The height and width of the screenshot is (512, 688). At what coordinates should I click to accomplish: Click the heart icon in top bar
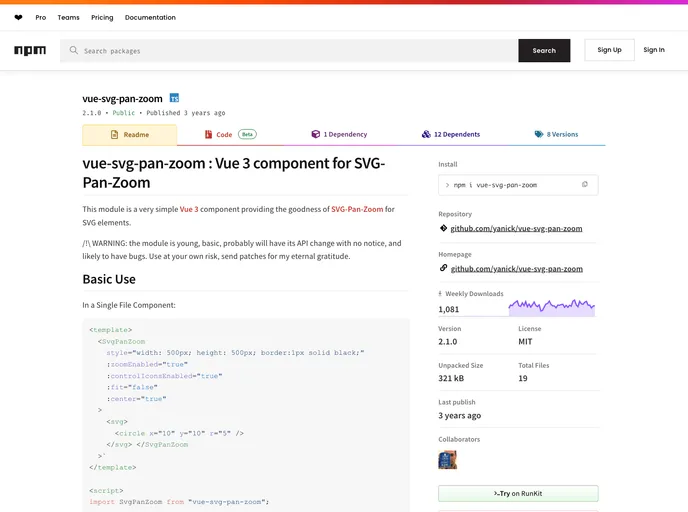coord(18,18)
